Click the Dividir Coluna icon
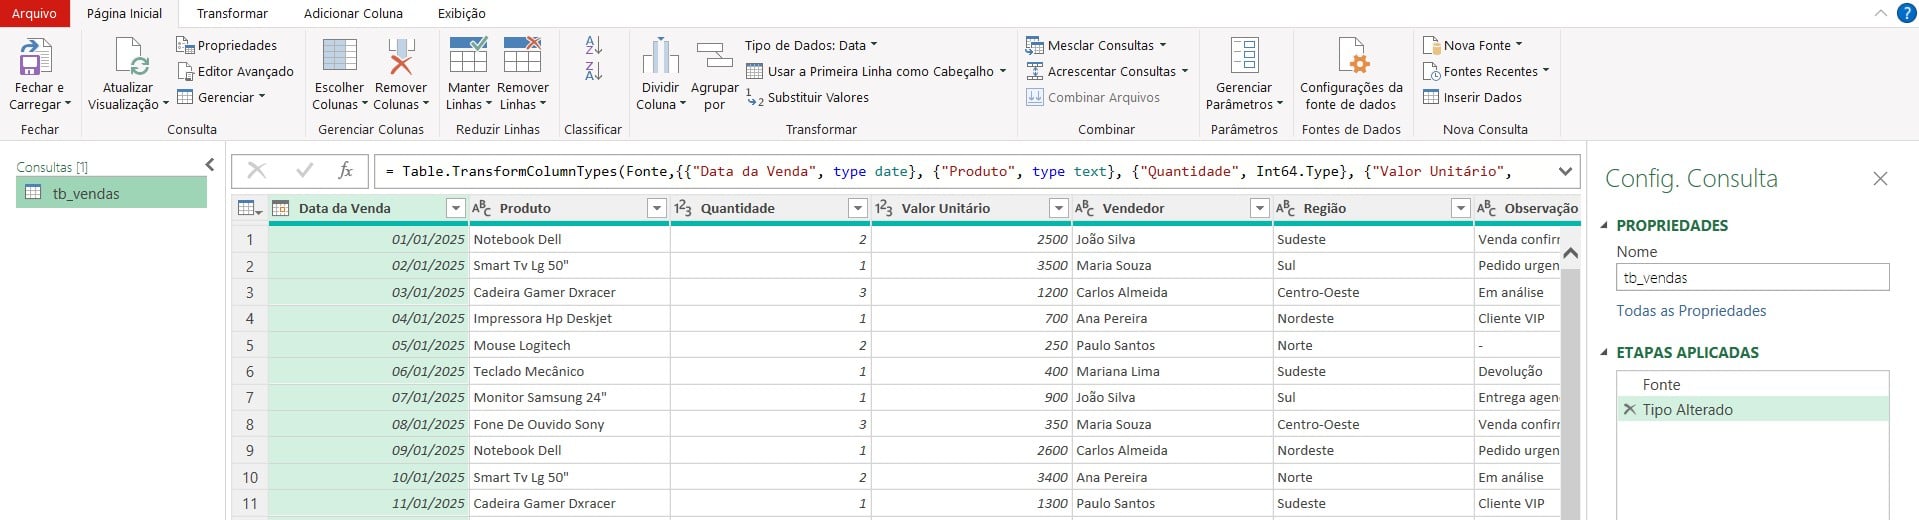Viewport: 1919px width, 520px height. [x=660, y=57]
